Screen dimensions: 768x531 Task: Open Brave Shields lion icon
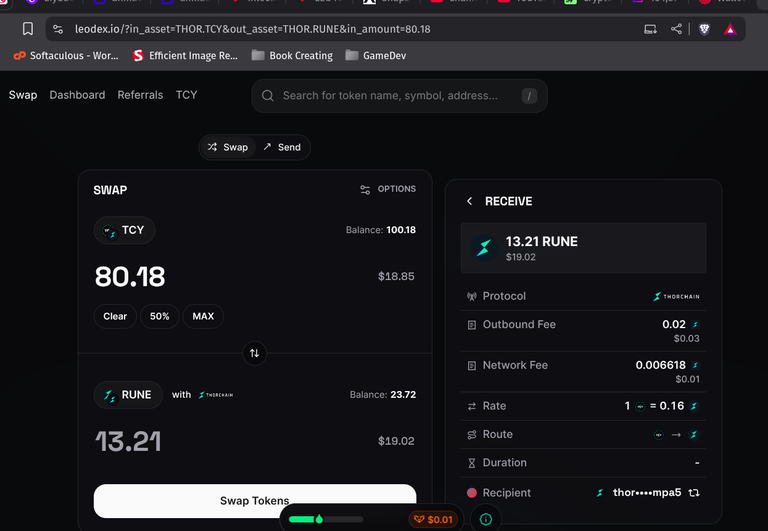(704, 29)
